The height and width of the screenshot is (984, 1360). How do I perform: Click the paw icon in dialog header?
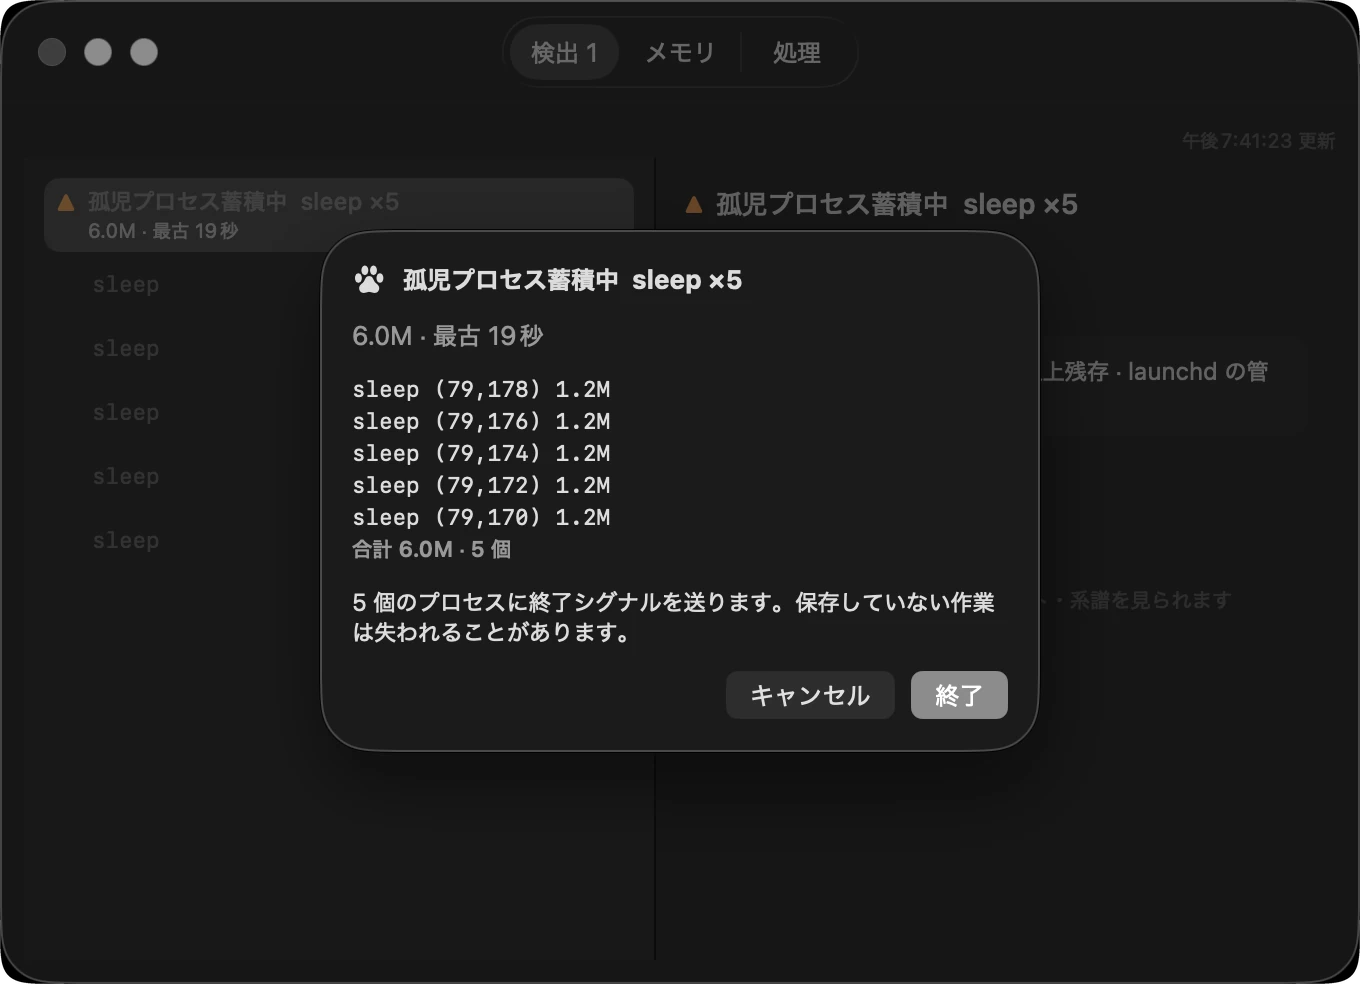pyautogui.click(x=369, y=280)
